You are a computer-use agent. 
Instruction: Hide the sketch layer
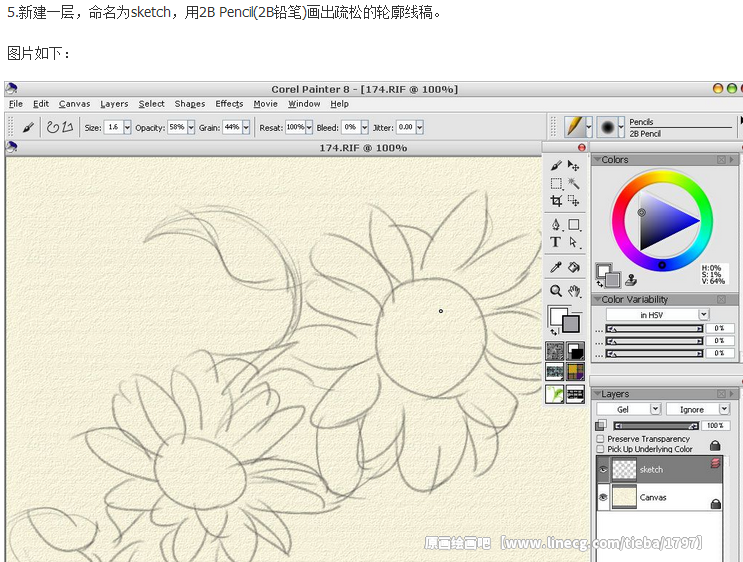click(x=603, y=470)
